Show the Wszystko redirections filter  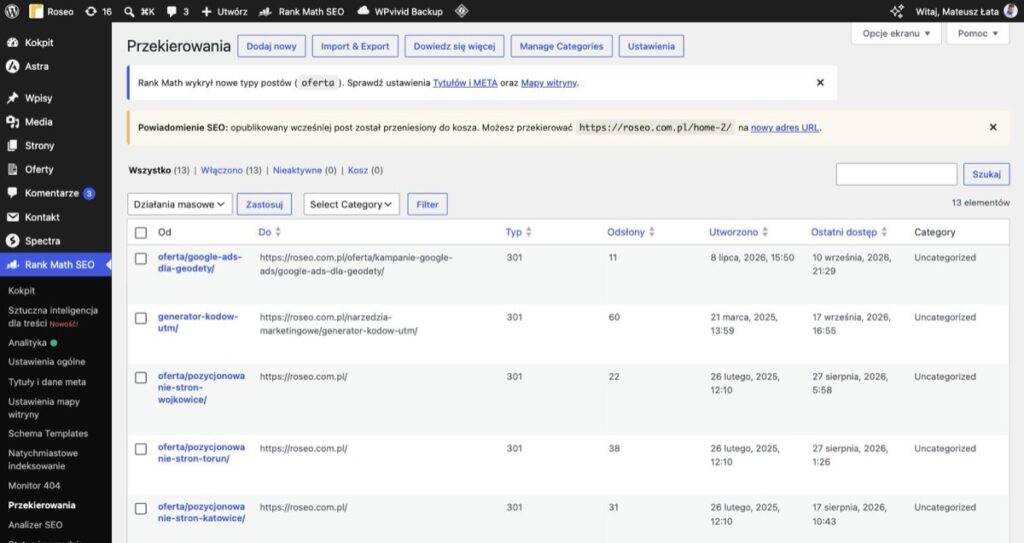150,170
